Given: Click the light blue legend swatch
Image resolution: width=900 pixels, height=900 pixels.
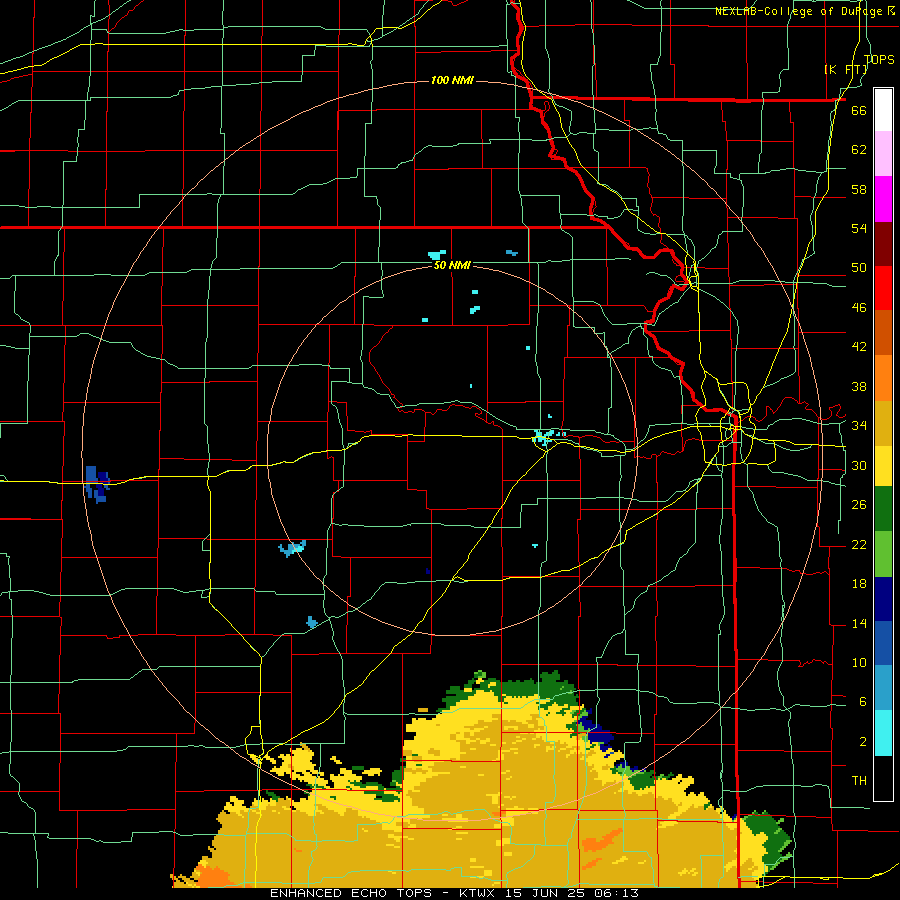Looking at the screenshot, I should tap(883, 688).
